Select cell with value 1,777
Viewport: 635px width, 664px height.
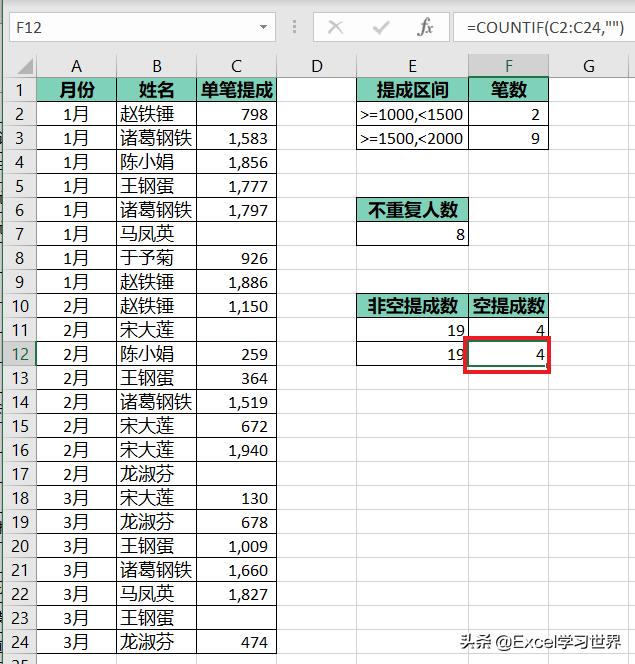point(236,186)
